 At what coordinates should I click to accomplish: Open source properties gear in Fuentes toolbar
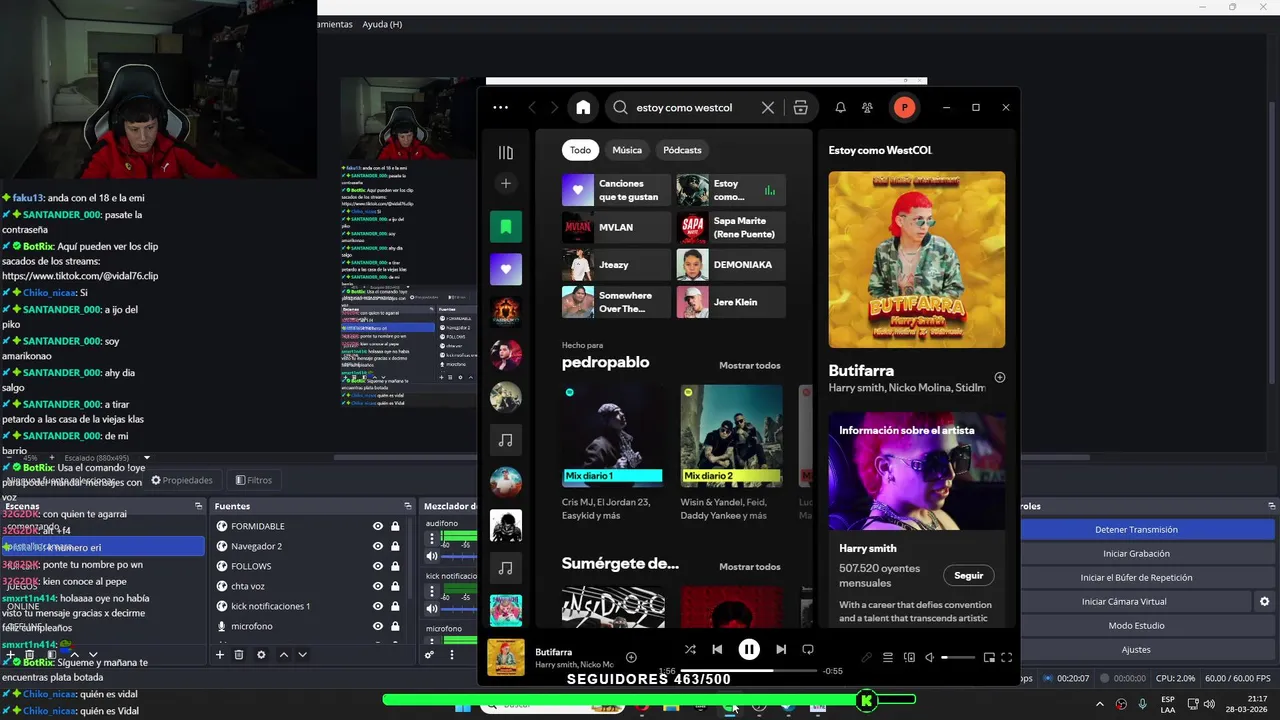click(x=261, y=655)
